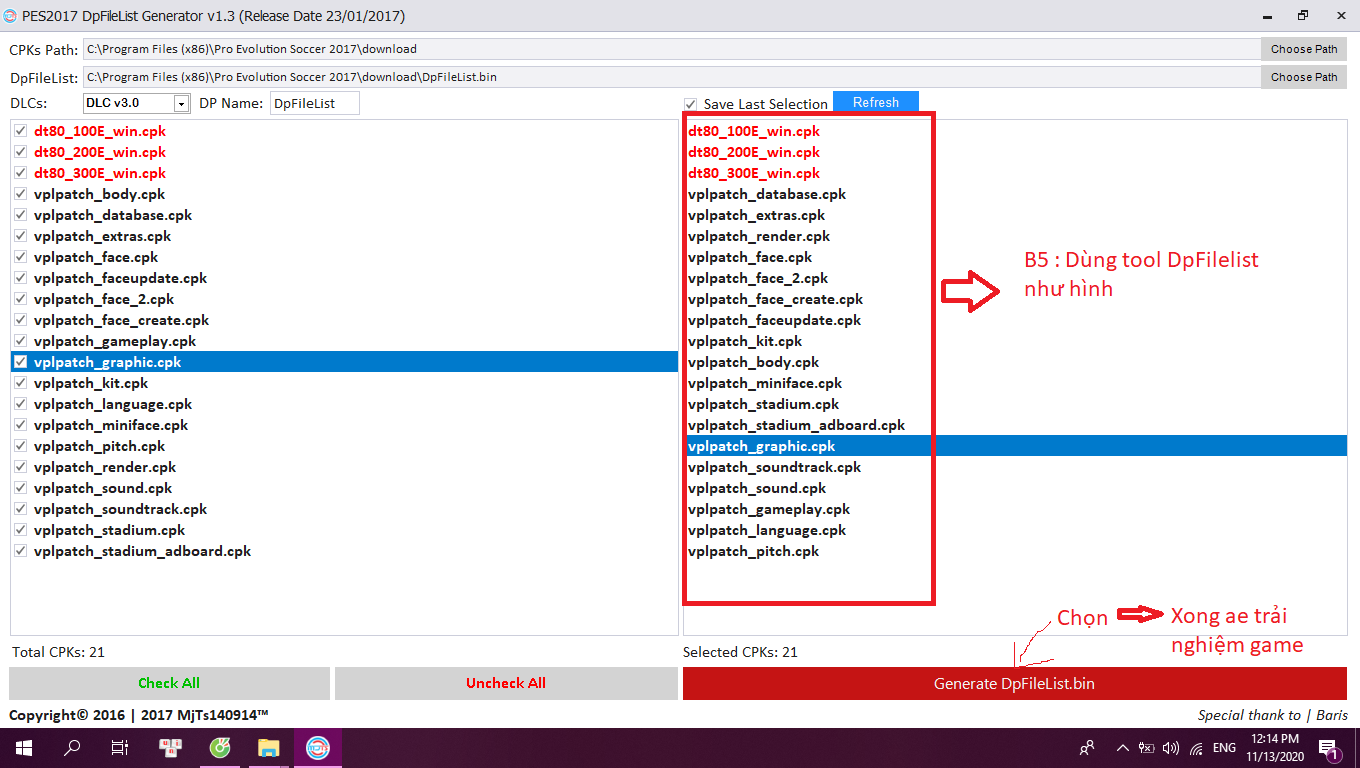1360x768 pixels.
Task: Select vplpatch_gameplay.cpk in right list
Action: 769,509
